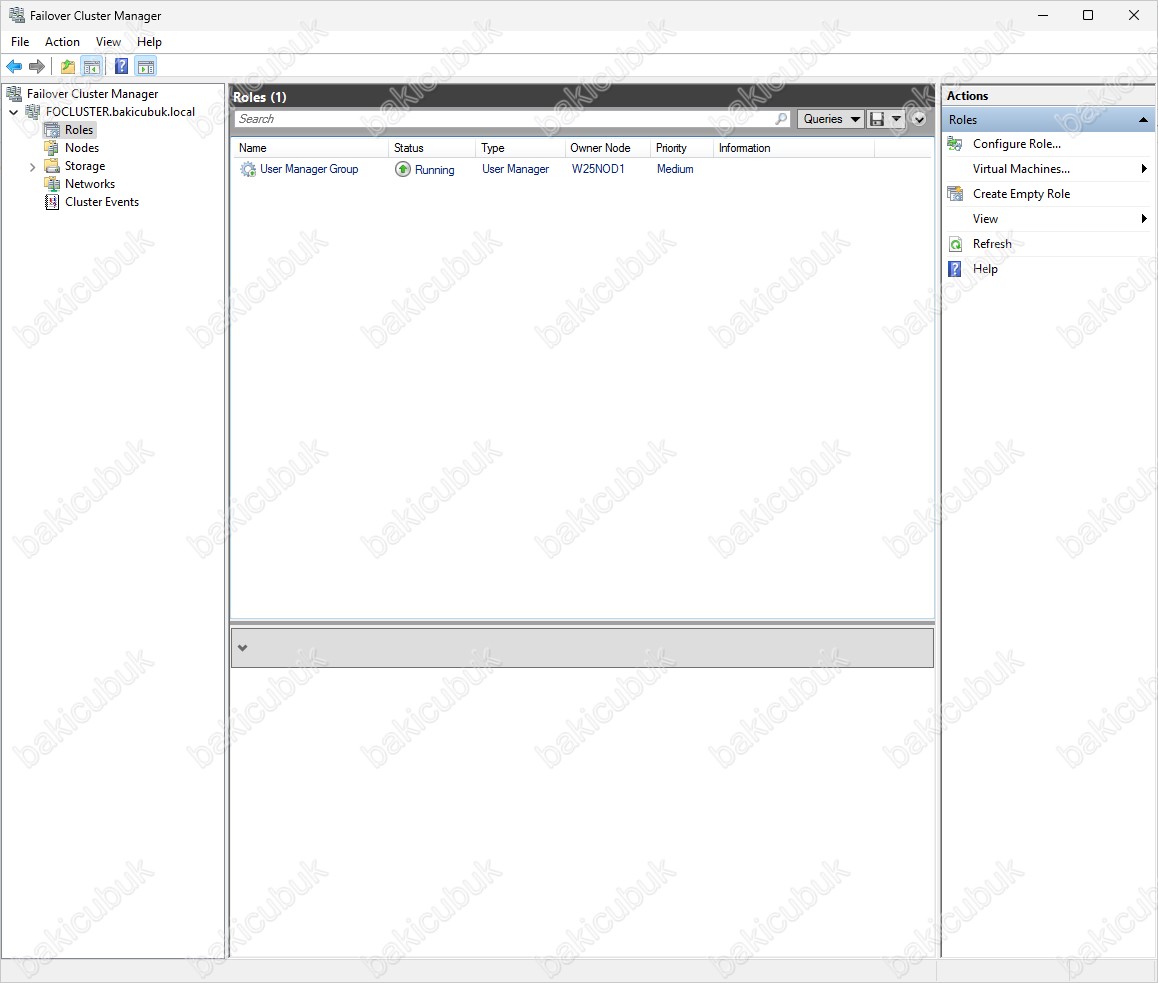Click the Medium priority cell

click(675, 169)
